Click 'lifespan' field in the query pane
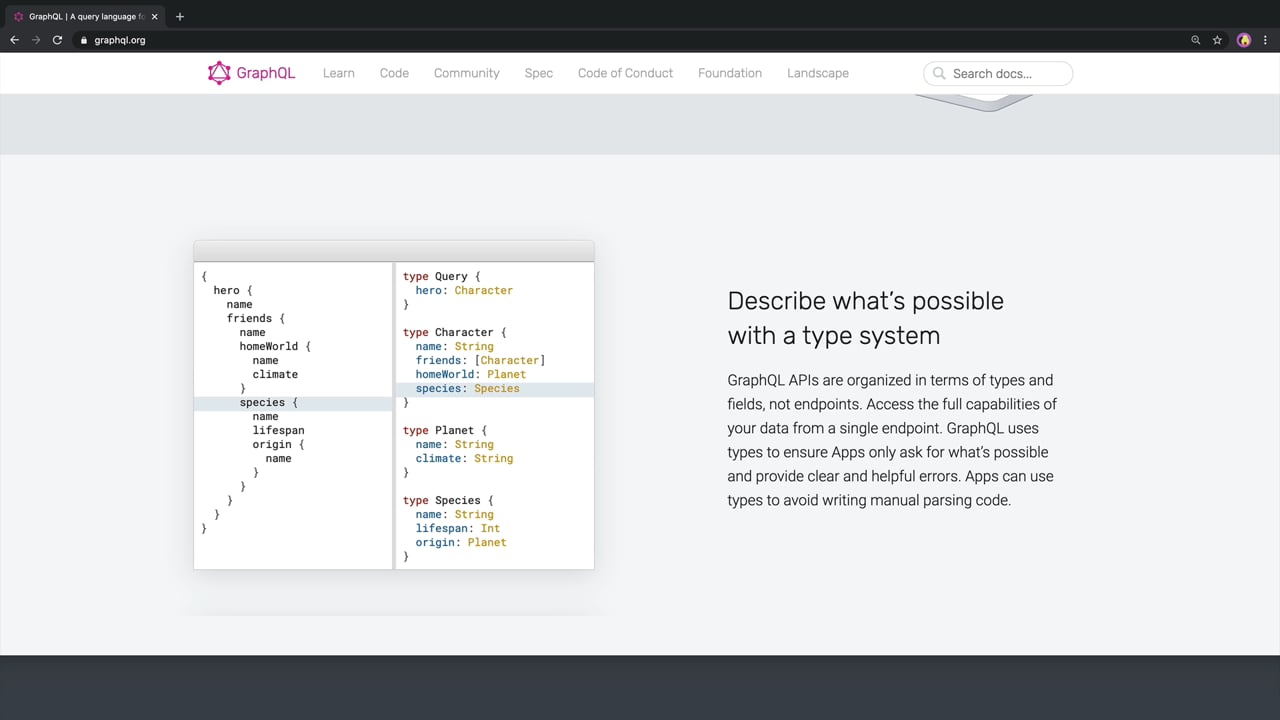This screenshot has width=1280, height=720. click(278, 430)
